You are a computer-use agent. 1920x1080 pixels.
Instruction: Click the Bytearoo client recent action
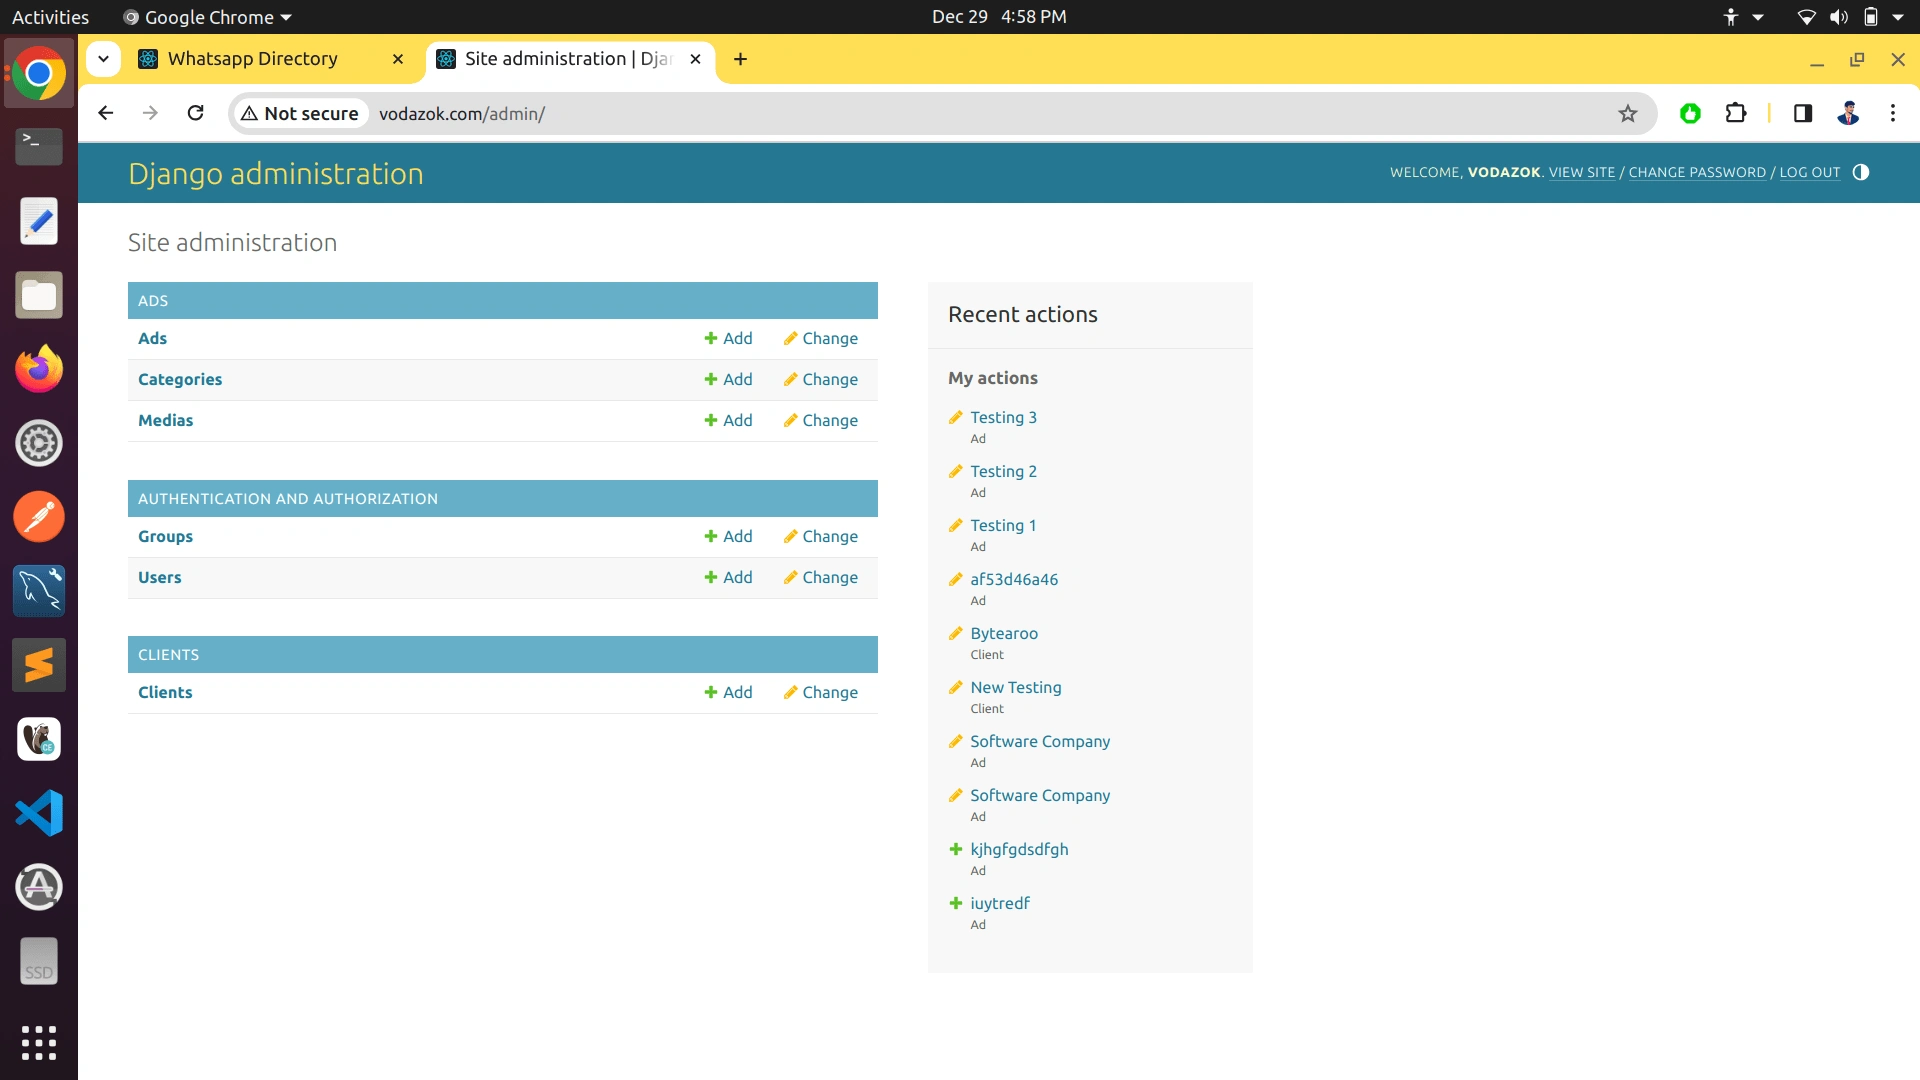coord(1005,633)
